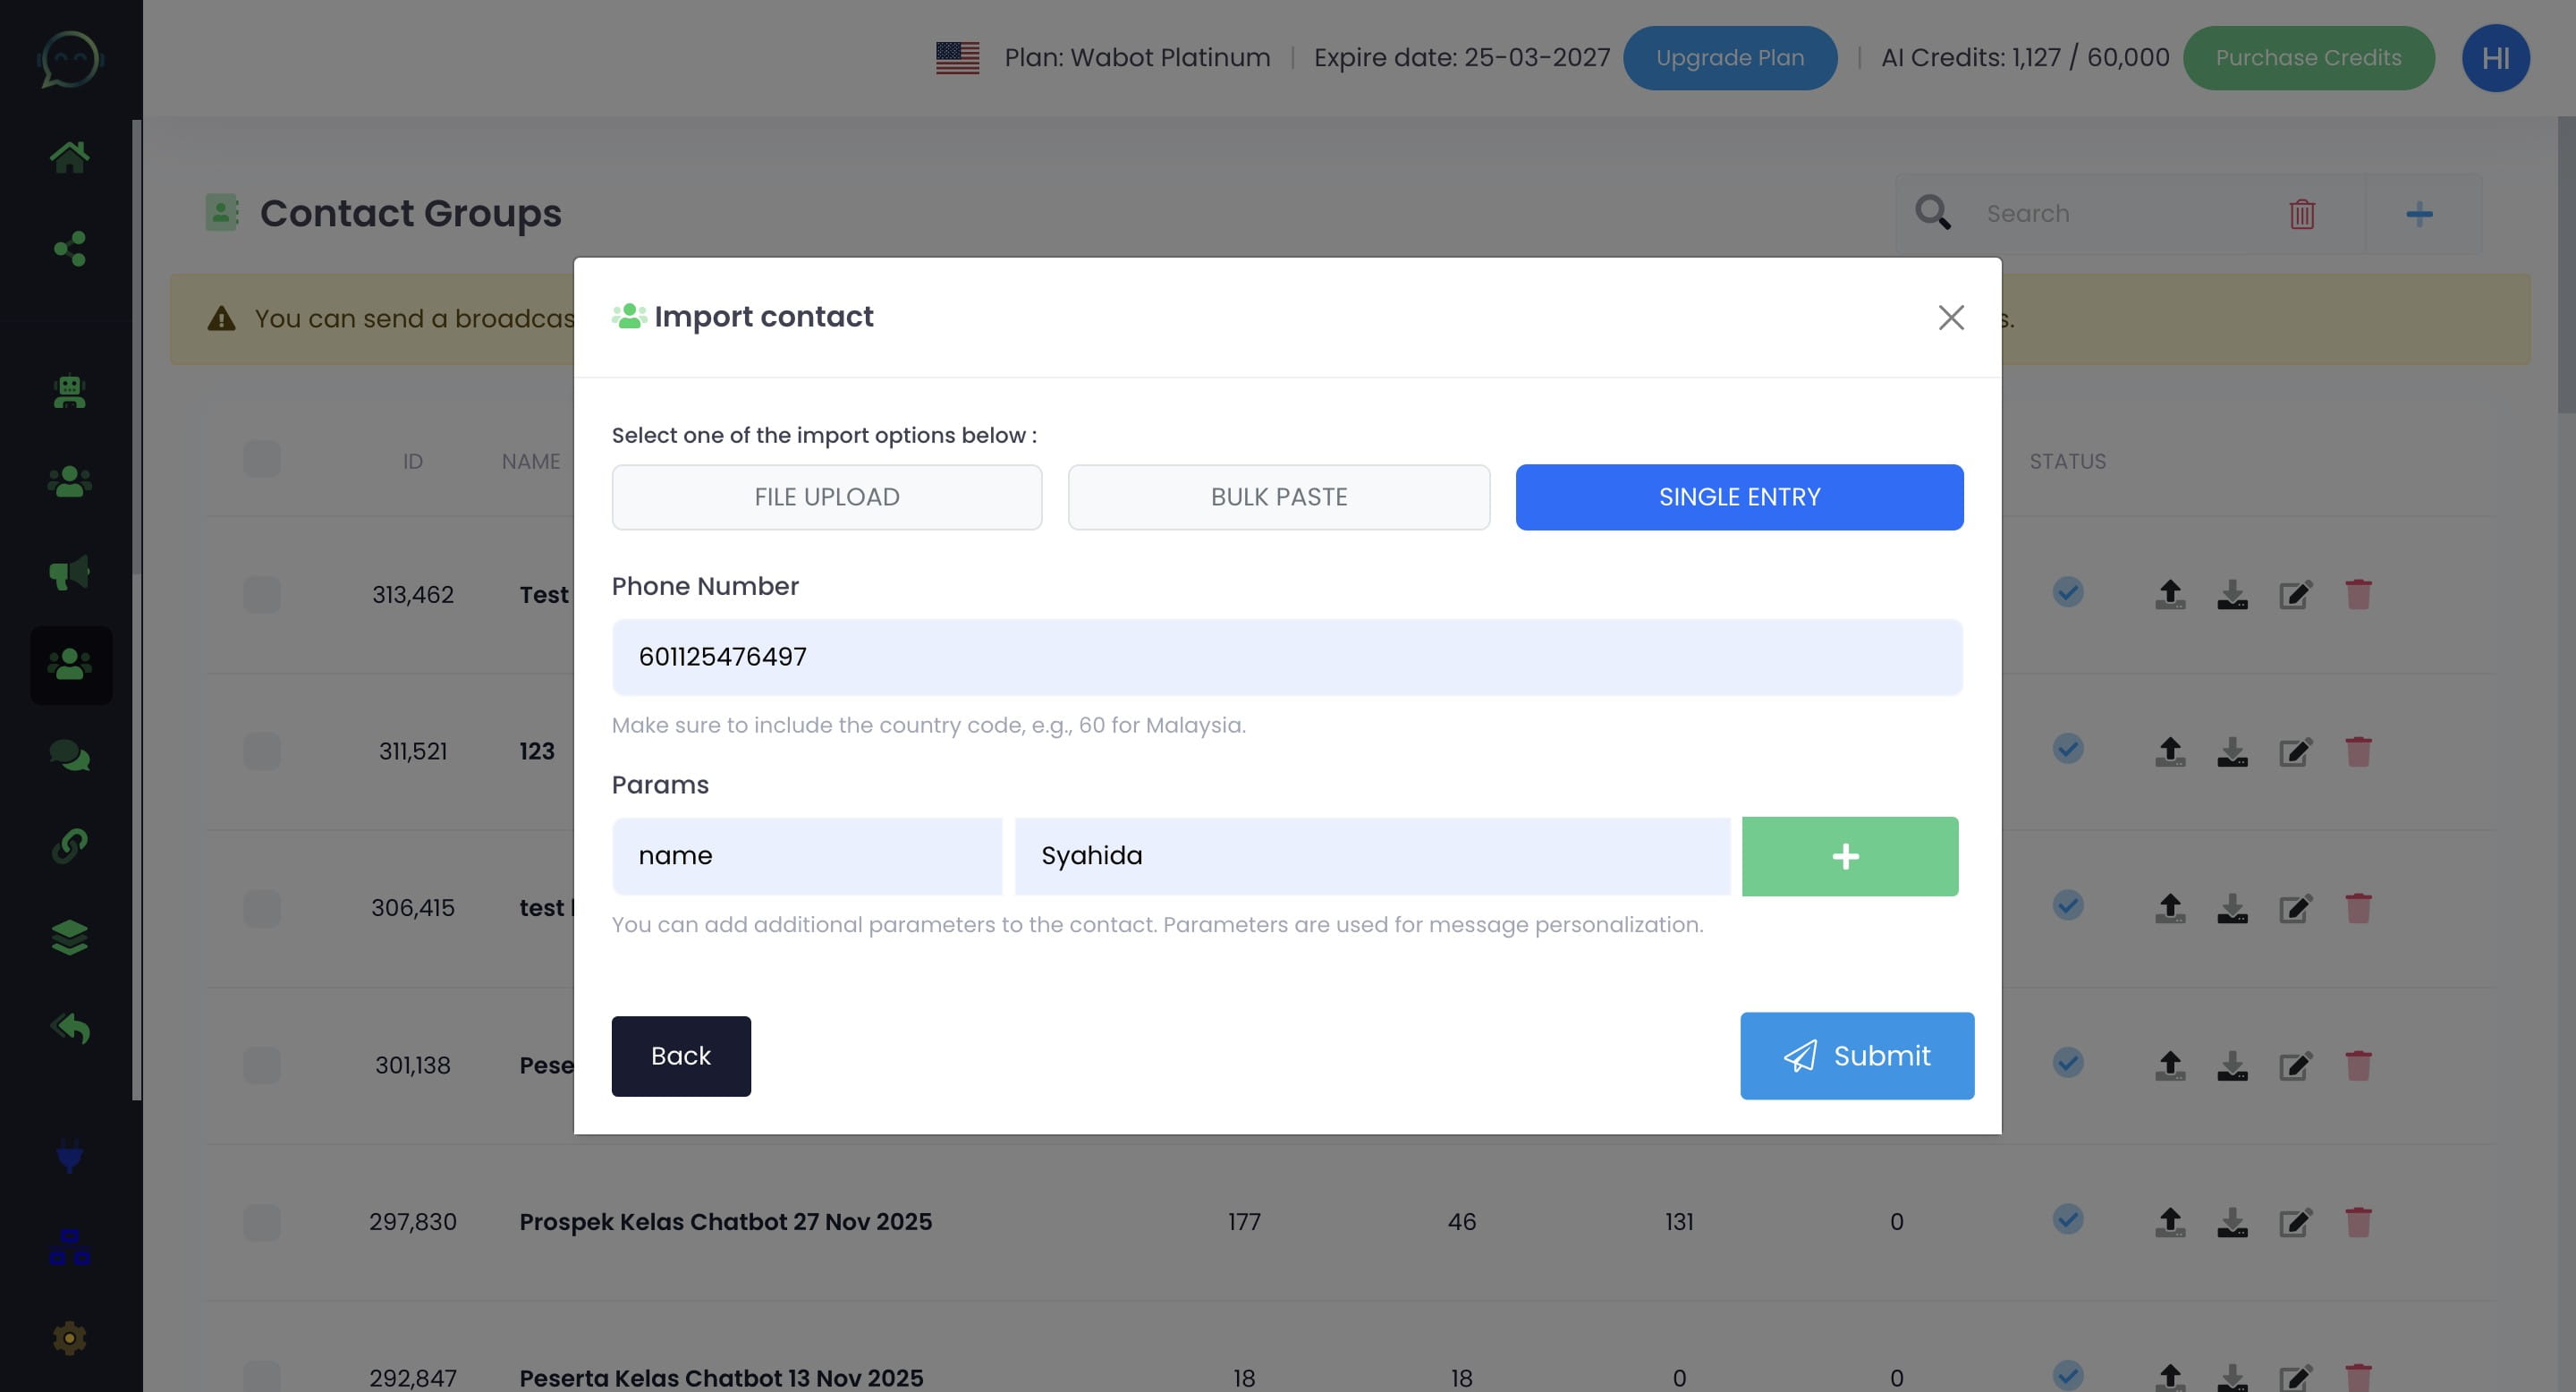The image size is (2576, 1392).
Task: Click Upgrade Plan in the top bar
Action: [x=1730, y=57]
